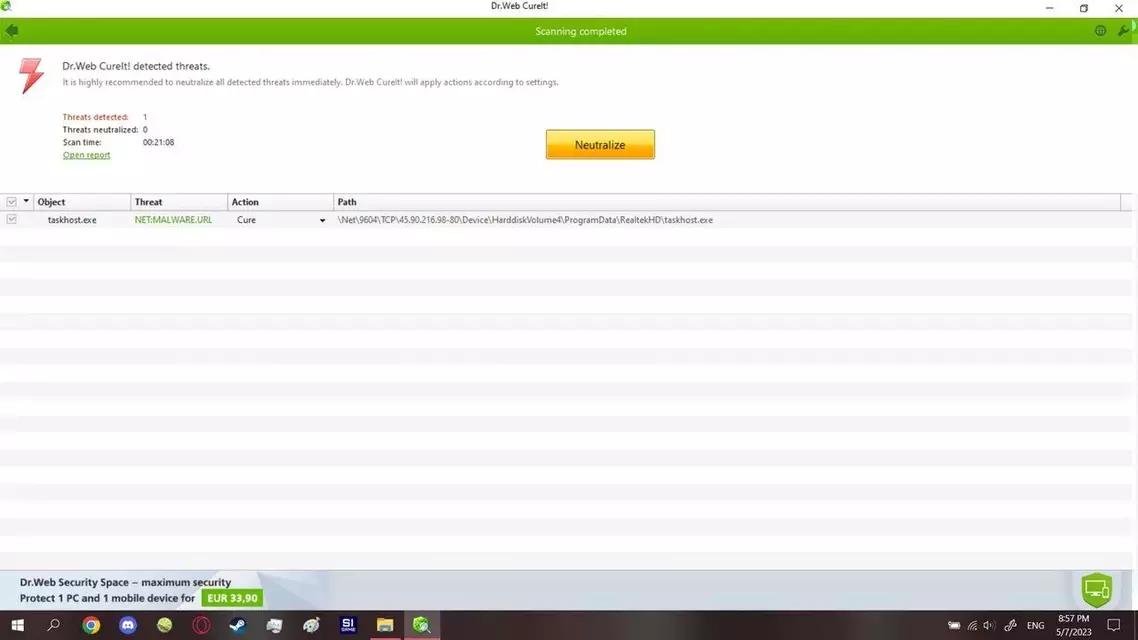This screenshot has height=640, width=1138.
Task: Sort by Action column header
Action: pyautogui.click(x=280, y=202)
